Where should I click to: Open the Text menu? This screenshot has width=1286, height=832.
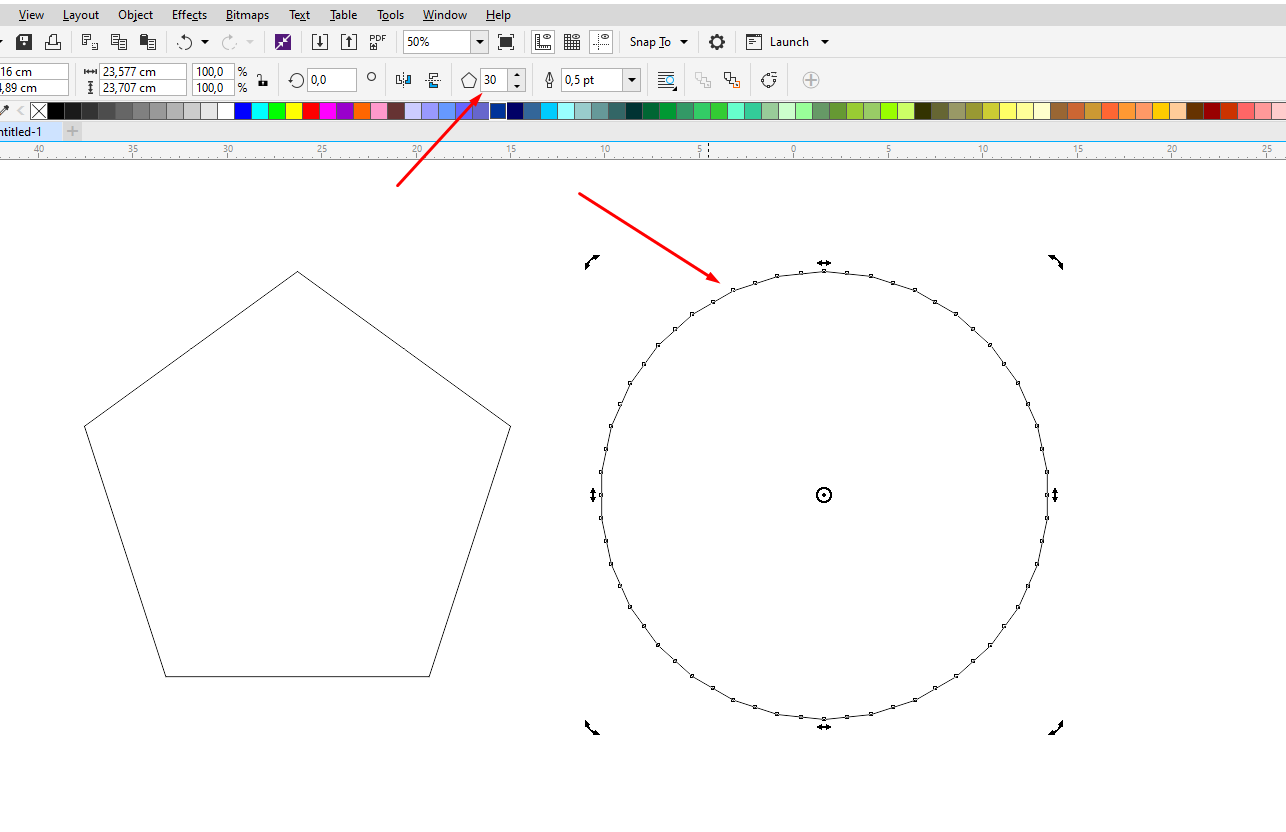(299, 15)
